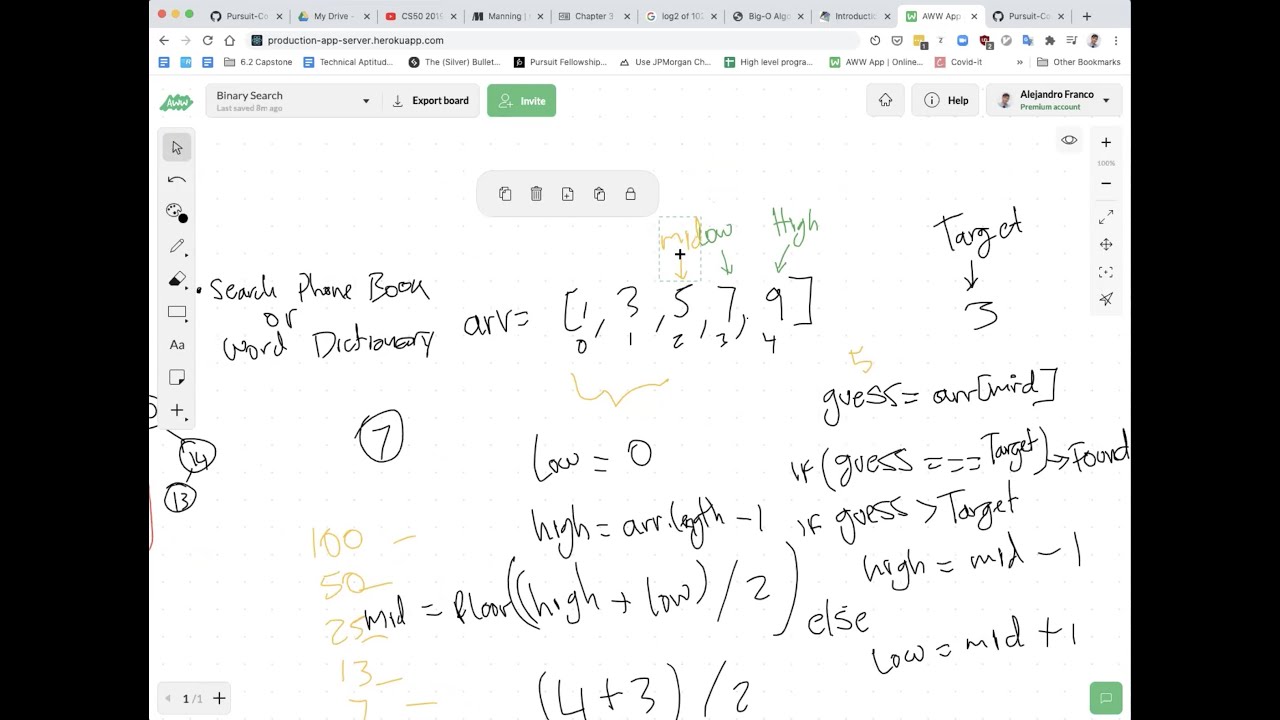This screenshot has width=1280, height=720.
Task: Toggle the eye visibility icon
Action: tap(1069, 140)
